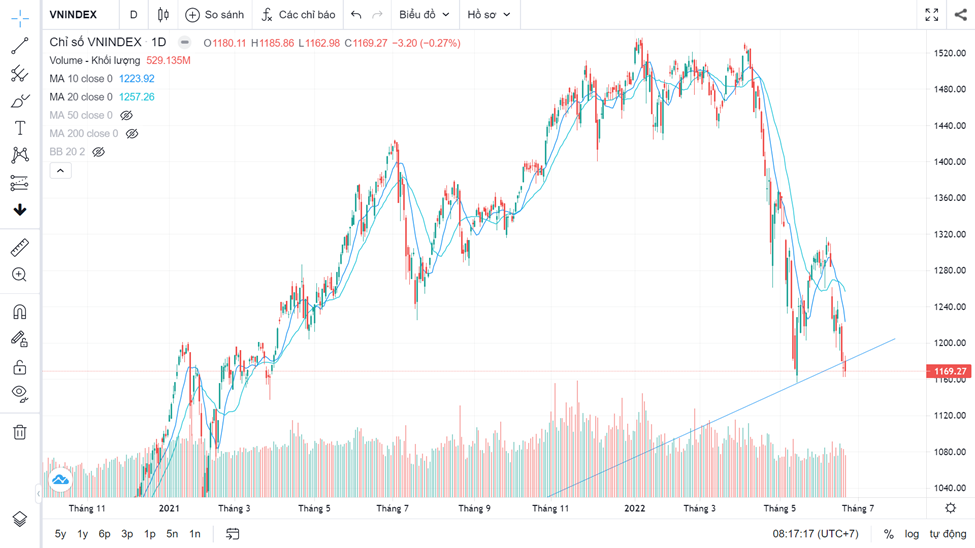975x548 pixels.
Task: Open the Biểu đồ dropdown menu
Action: (424, 15)
